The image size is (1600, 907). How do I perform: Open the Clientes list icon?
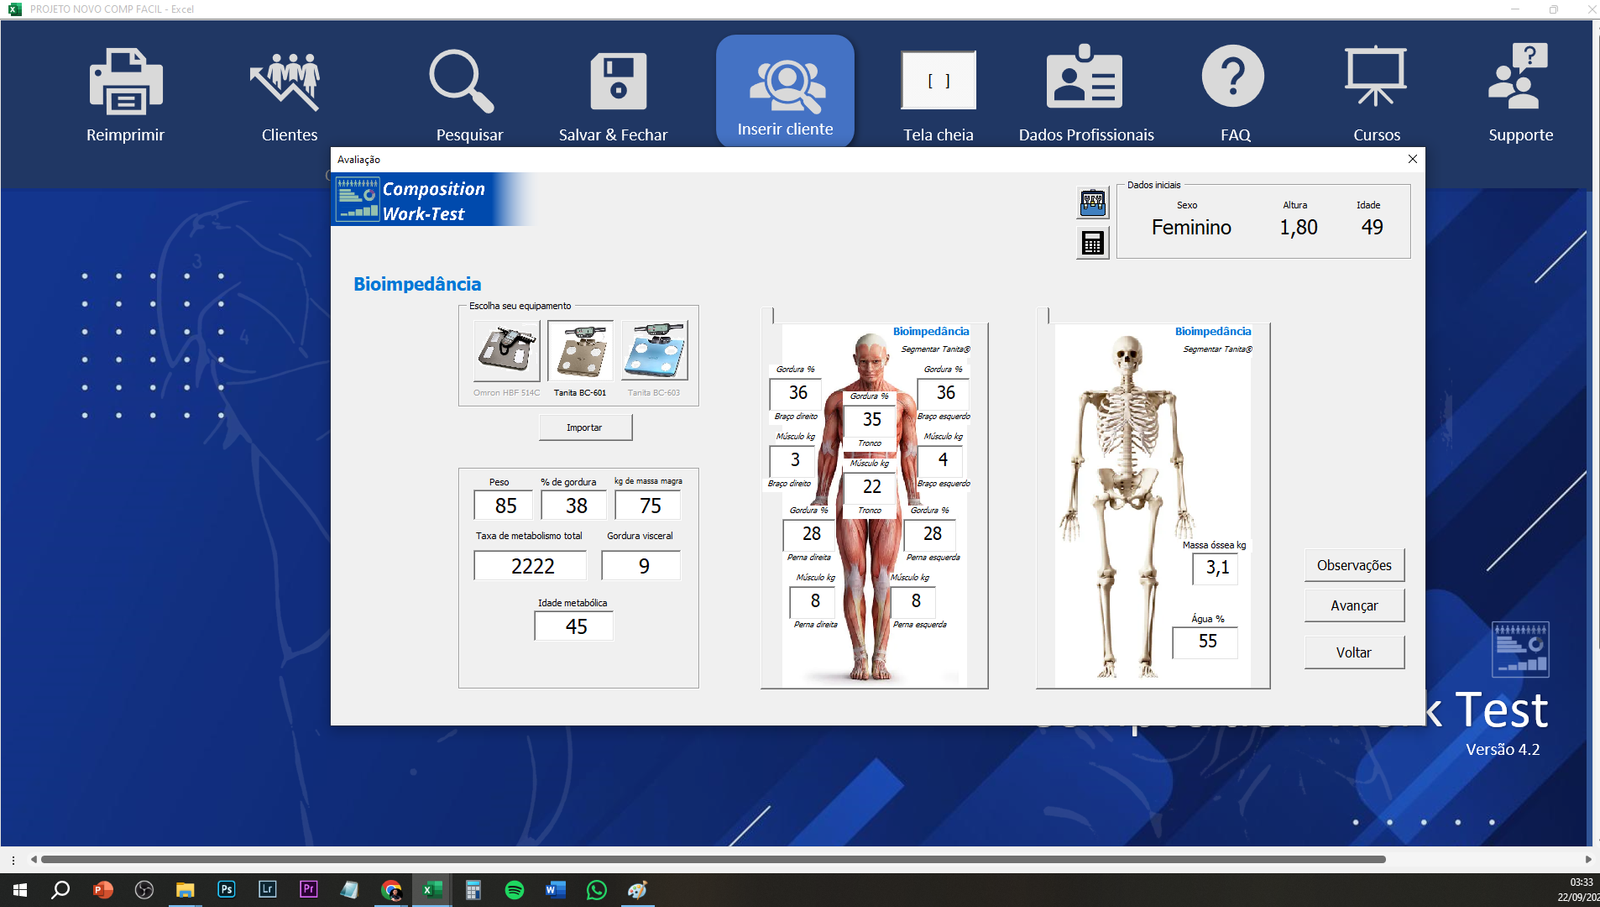288,82
